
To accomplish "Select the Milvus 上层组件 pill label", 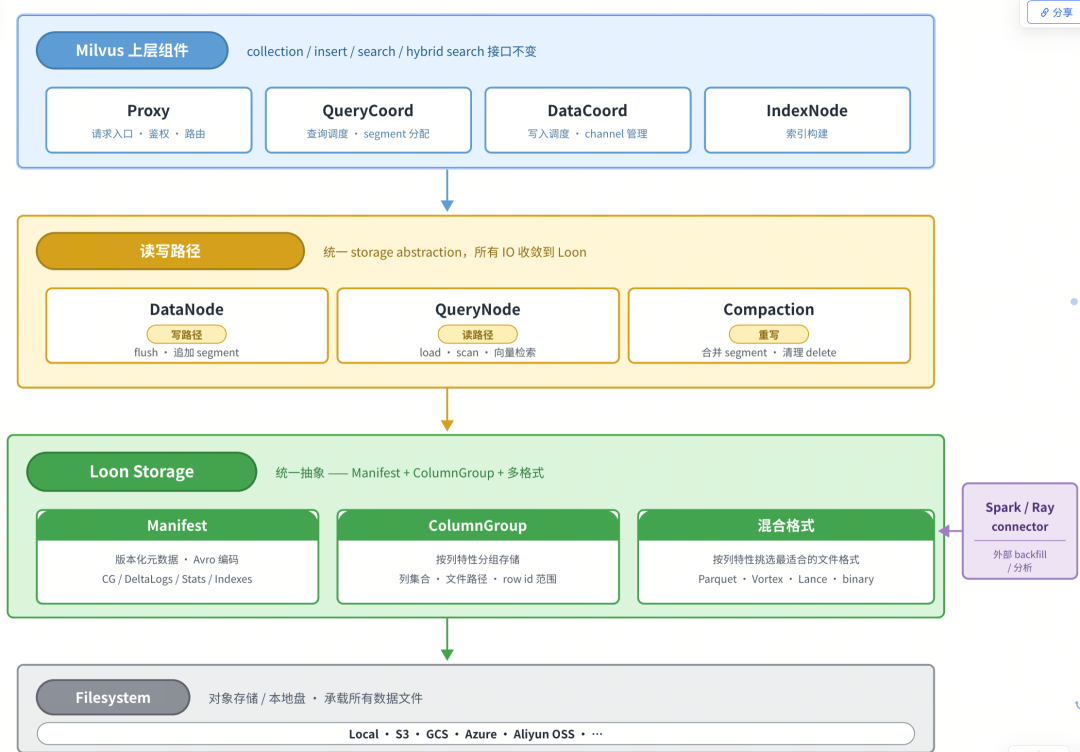I will point(132,50).
